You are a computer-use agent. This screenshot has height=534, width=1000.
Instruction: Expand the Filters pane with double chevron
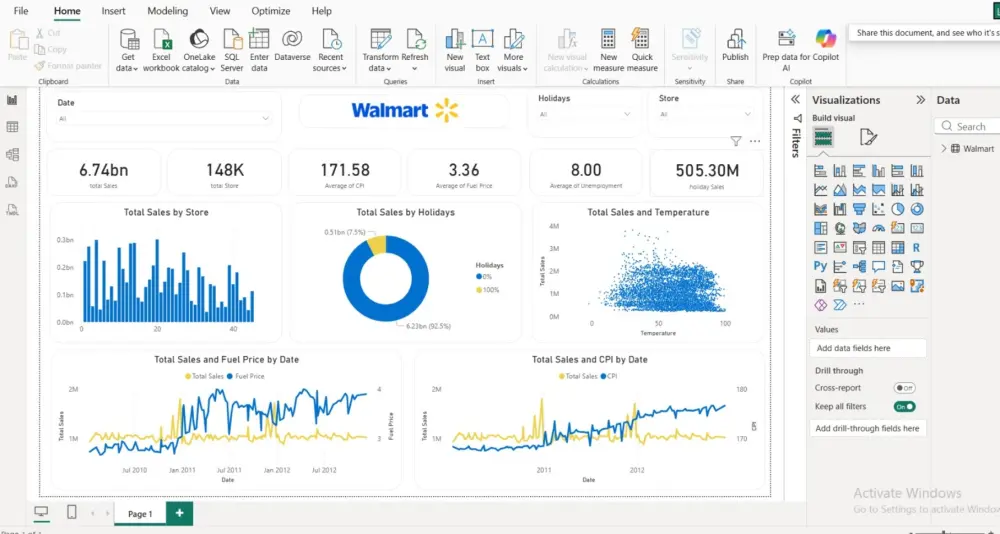[x=795, y=100]
